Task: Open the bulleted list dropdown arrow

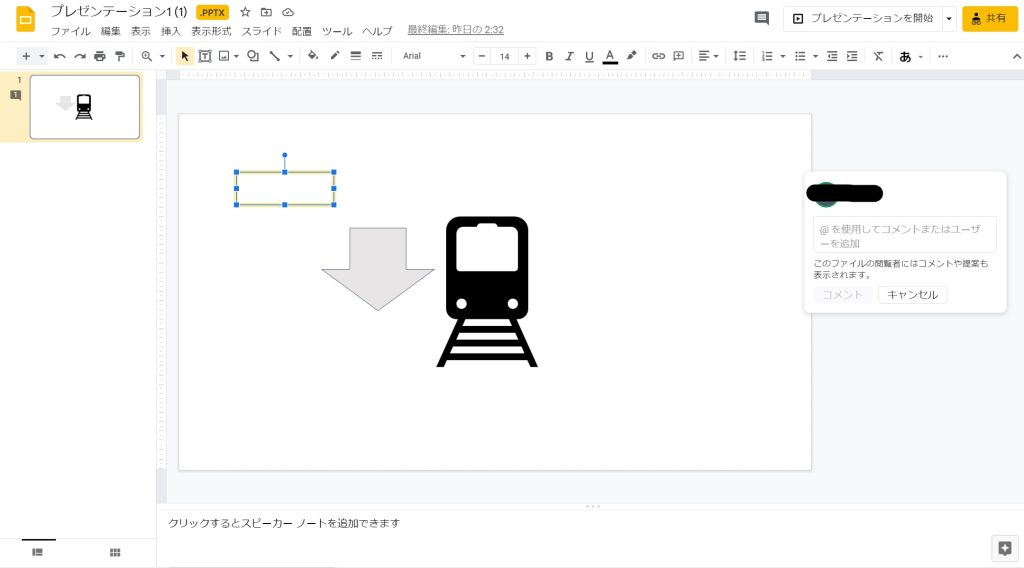Action: point(816,56)
